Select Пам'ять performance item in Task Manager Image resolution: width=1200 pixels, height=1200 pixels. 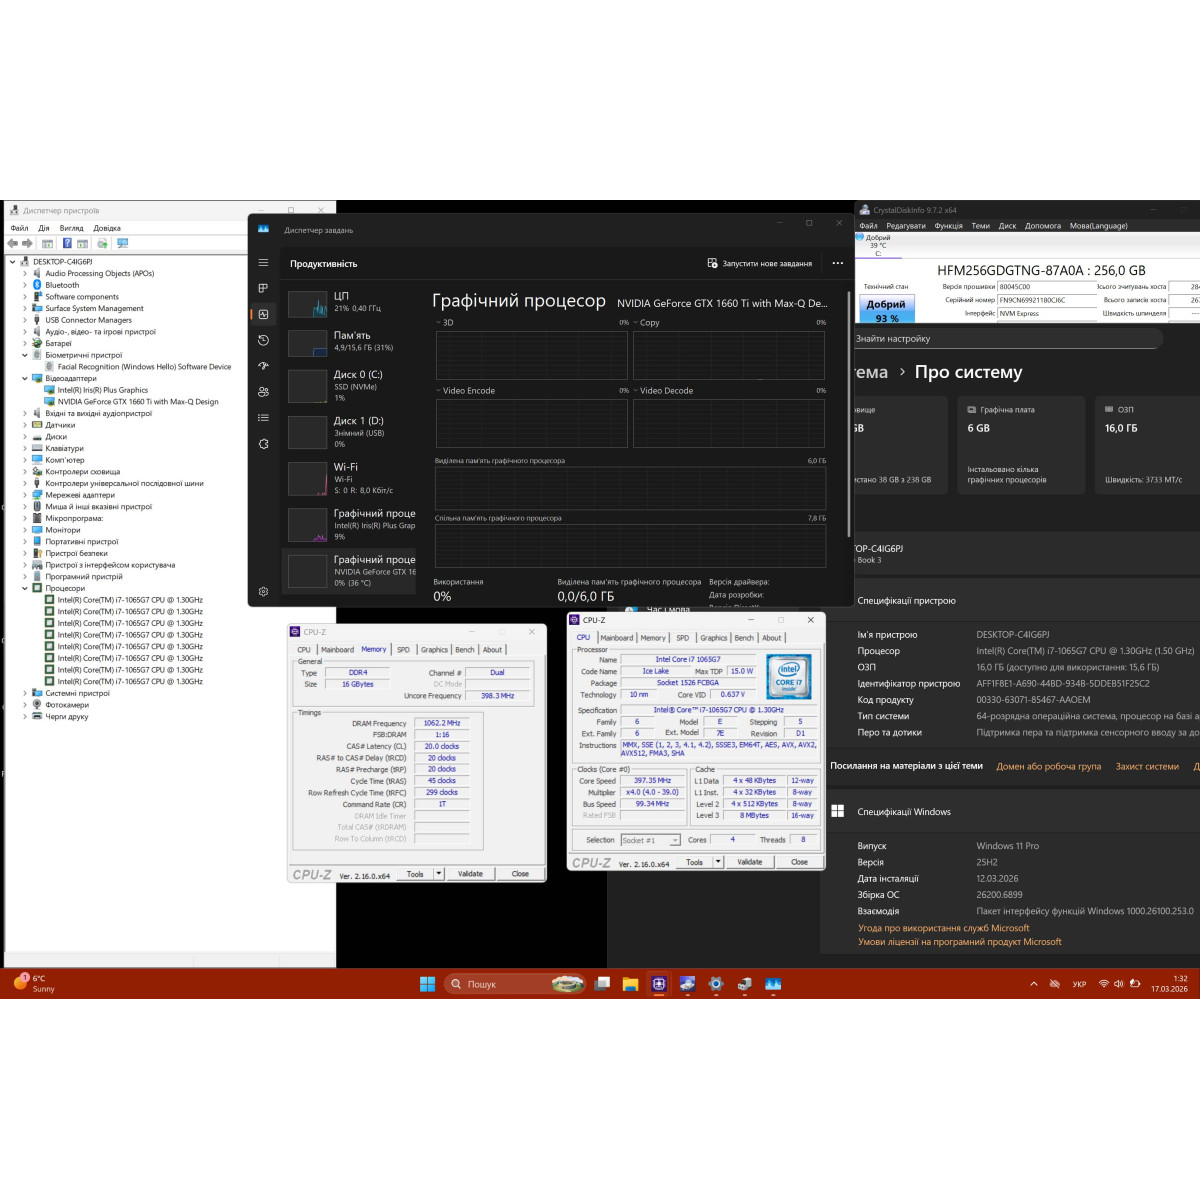(x=349, y=342)
